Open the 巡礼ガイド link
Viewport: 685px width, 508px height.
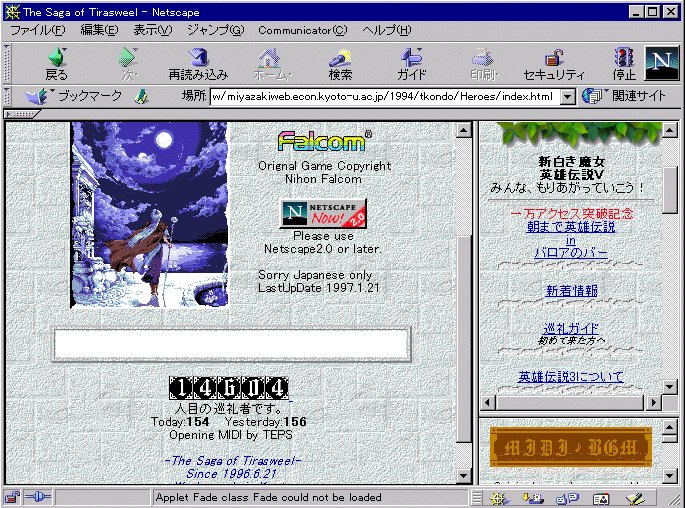click(571, 328)
